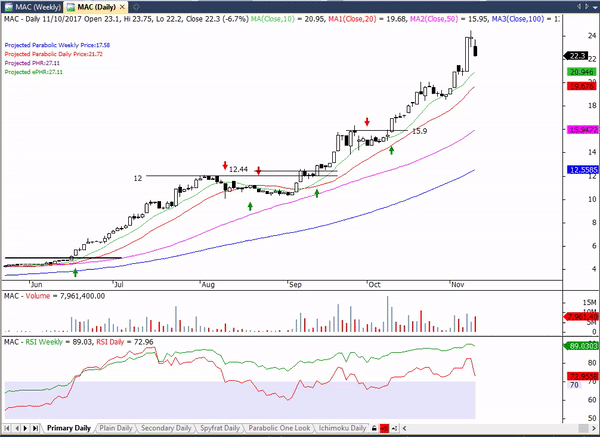The height and width of the screenshot is (437, 600).
Task: Click the Sep label on time axis
Action: [295, 285]
